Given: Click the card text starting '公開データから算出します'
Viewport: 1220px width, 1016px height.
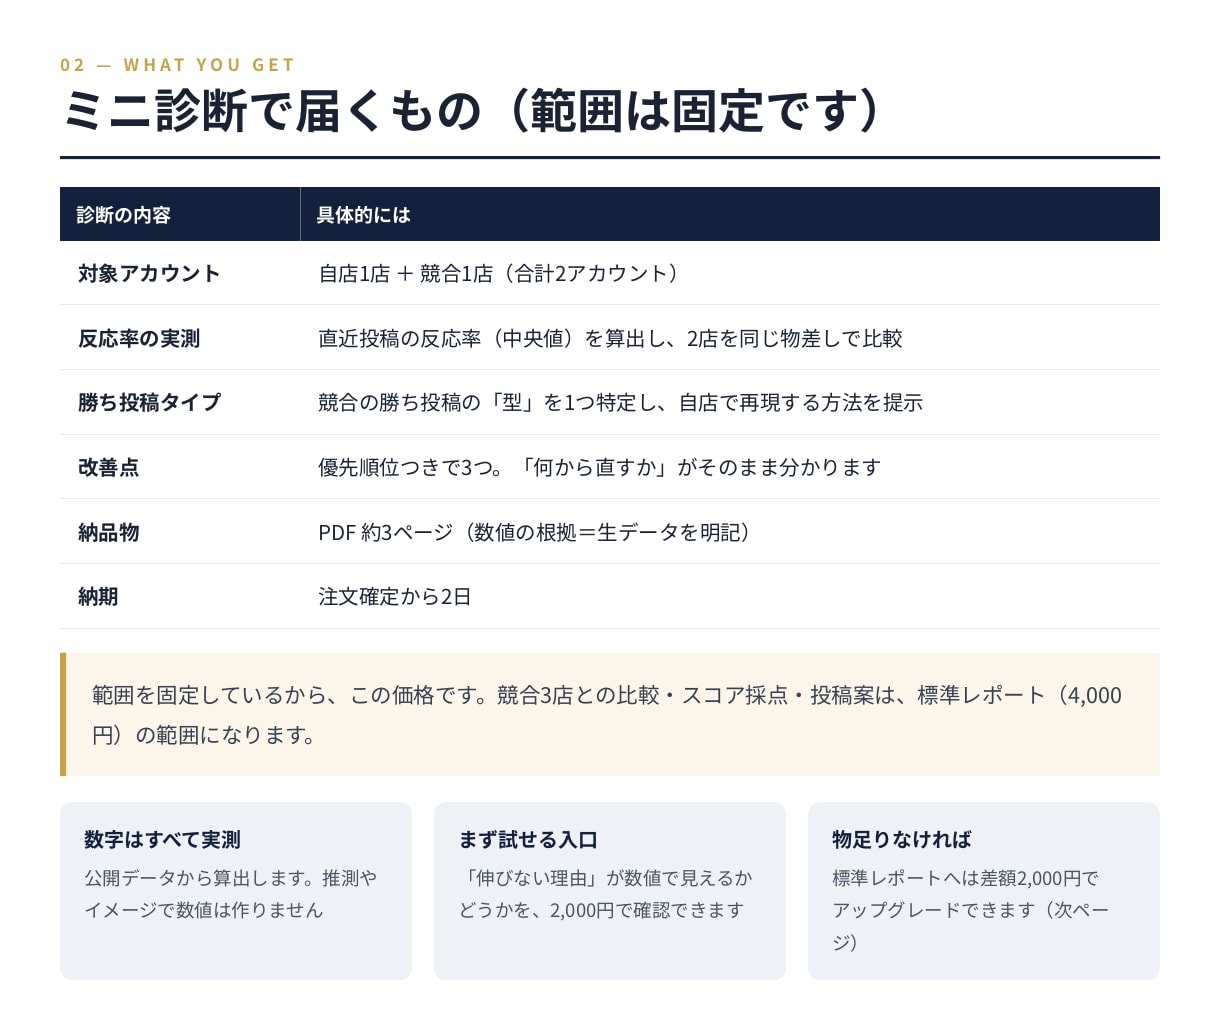Looking at the screenshot, I should coord(231,894).
